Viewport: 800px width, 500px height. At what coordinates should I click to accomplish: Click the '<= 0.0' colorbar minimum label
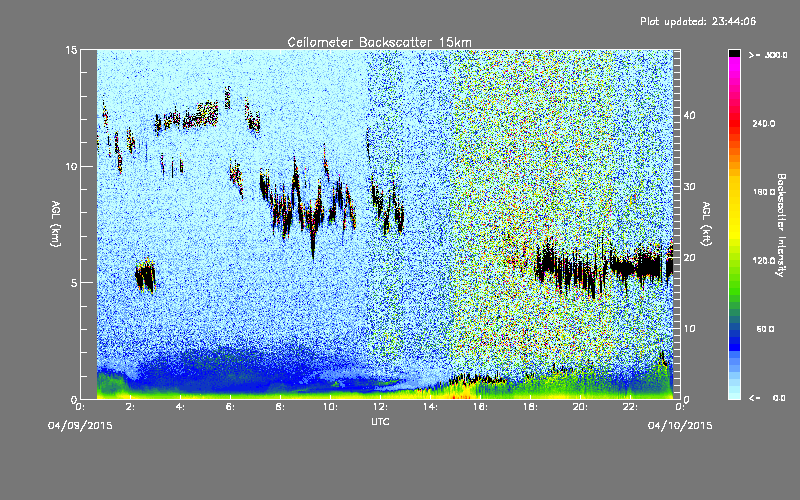[767, 398]
